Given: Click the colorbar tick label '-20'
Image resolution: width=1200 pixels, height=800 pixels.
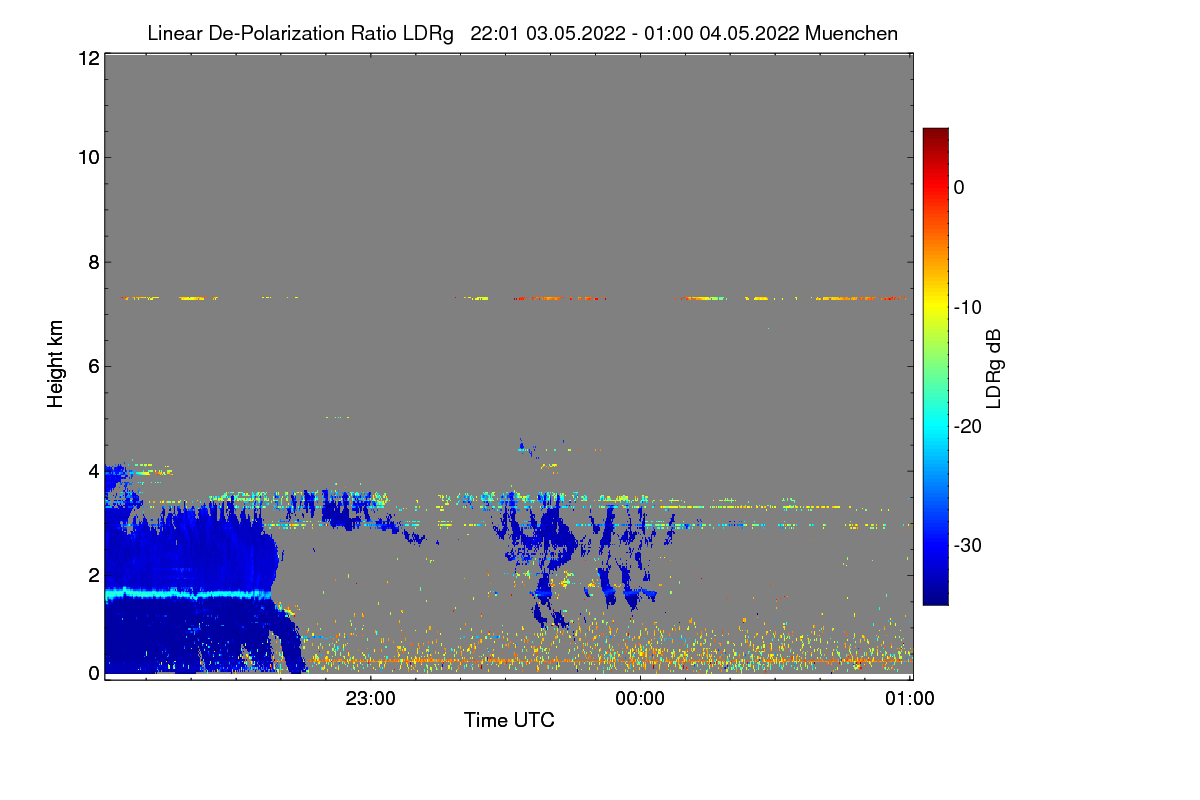Looking at the screenshot, I should point(968,426).
